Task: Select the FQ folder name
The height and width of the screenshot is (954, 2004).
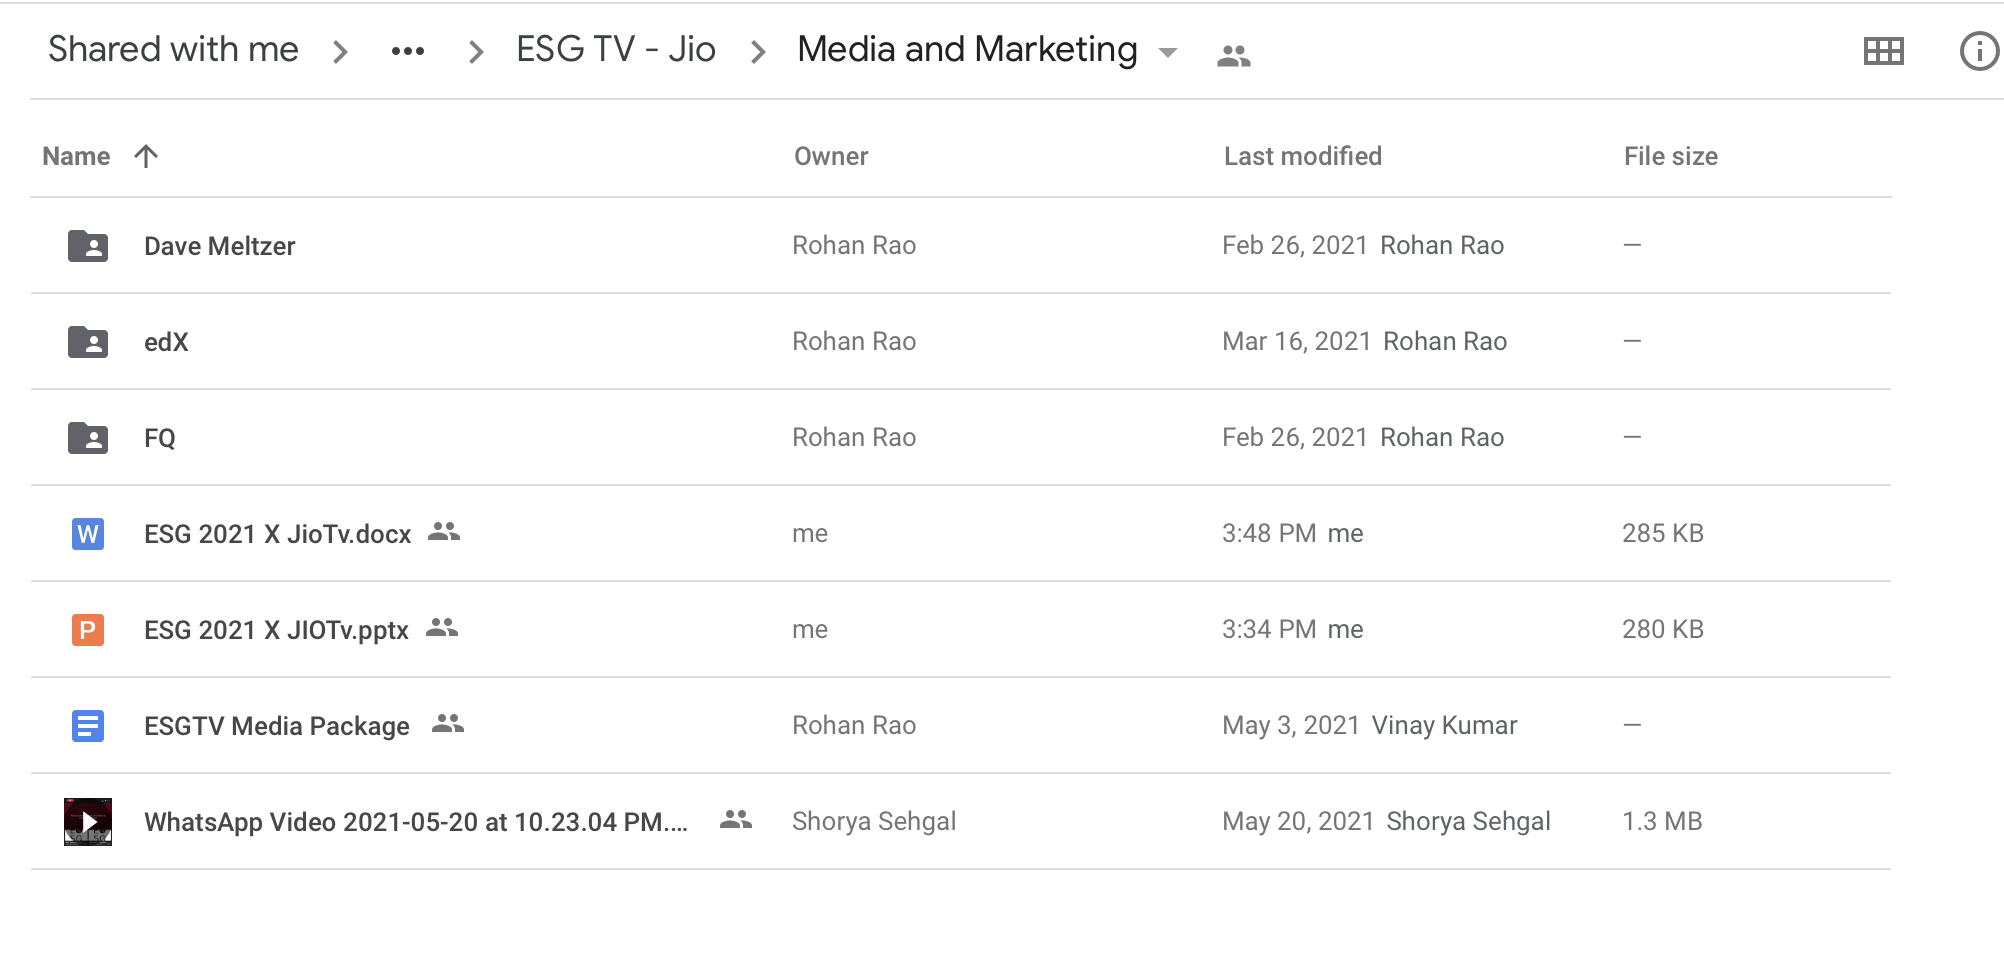Action: click(160, 438)
